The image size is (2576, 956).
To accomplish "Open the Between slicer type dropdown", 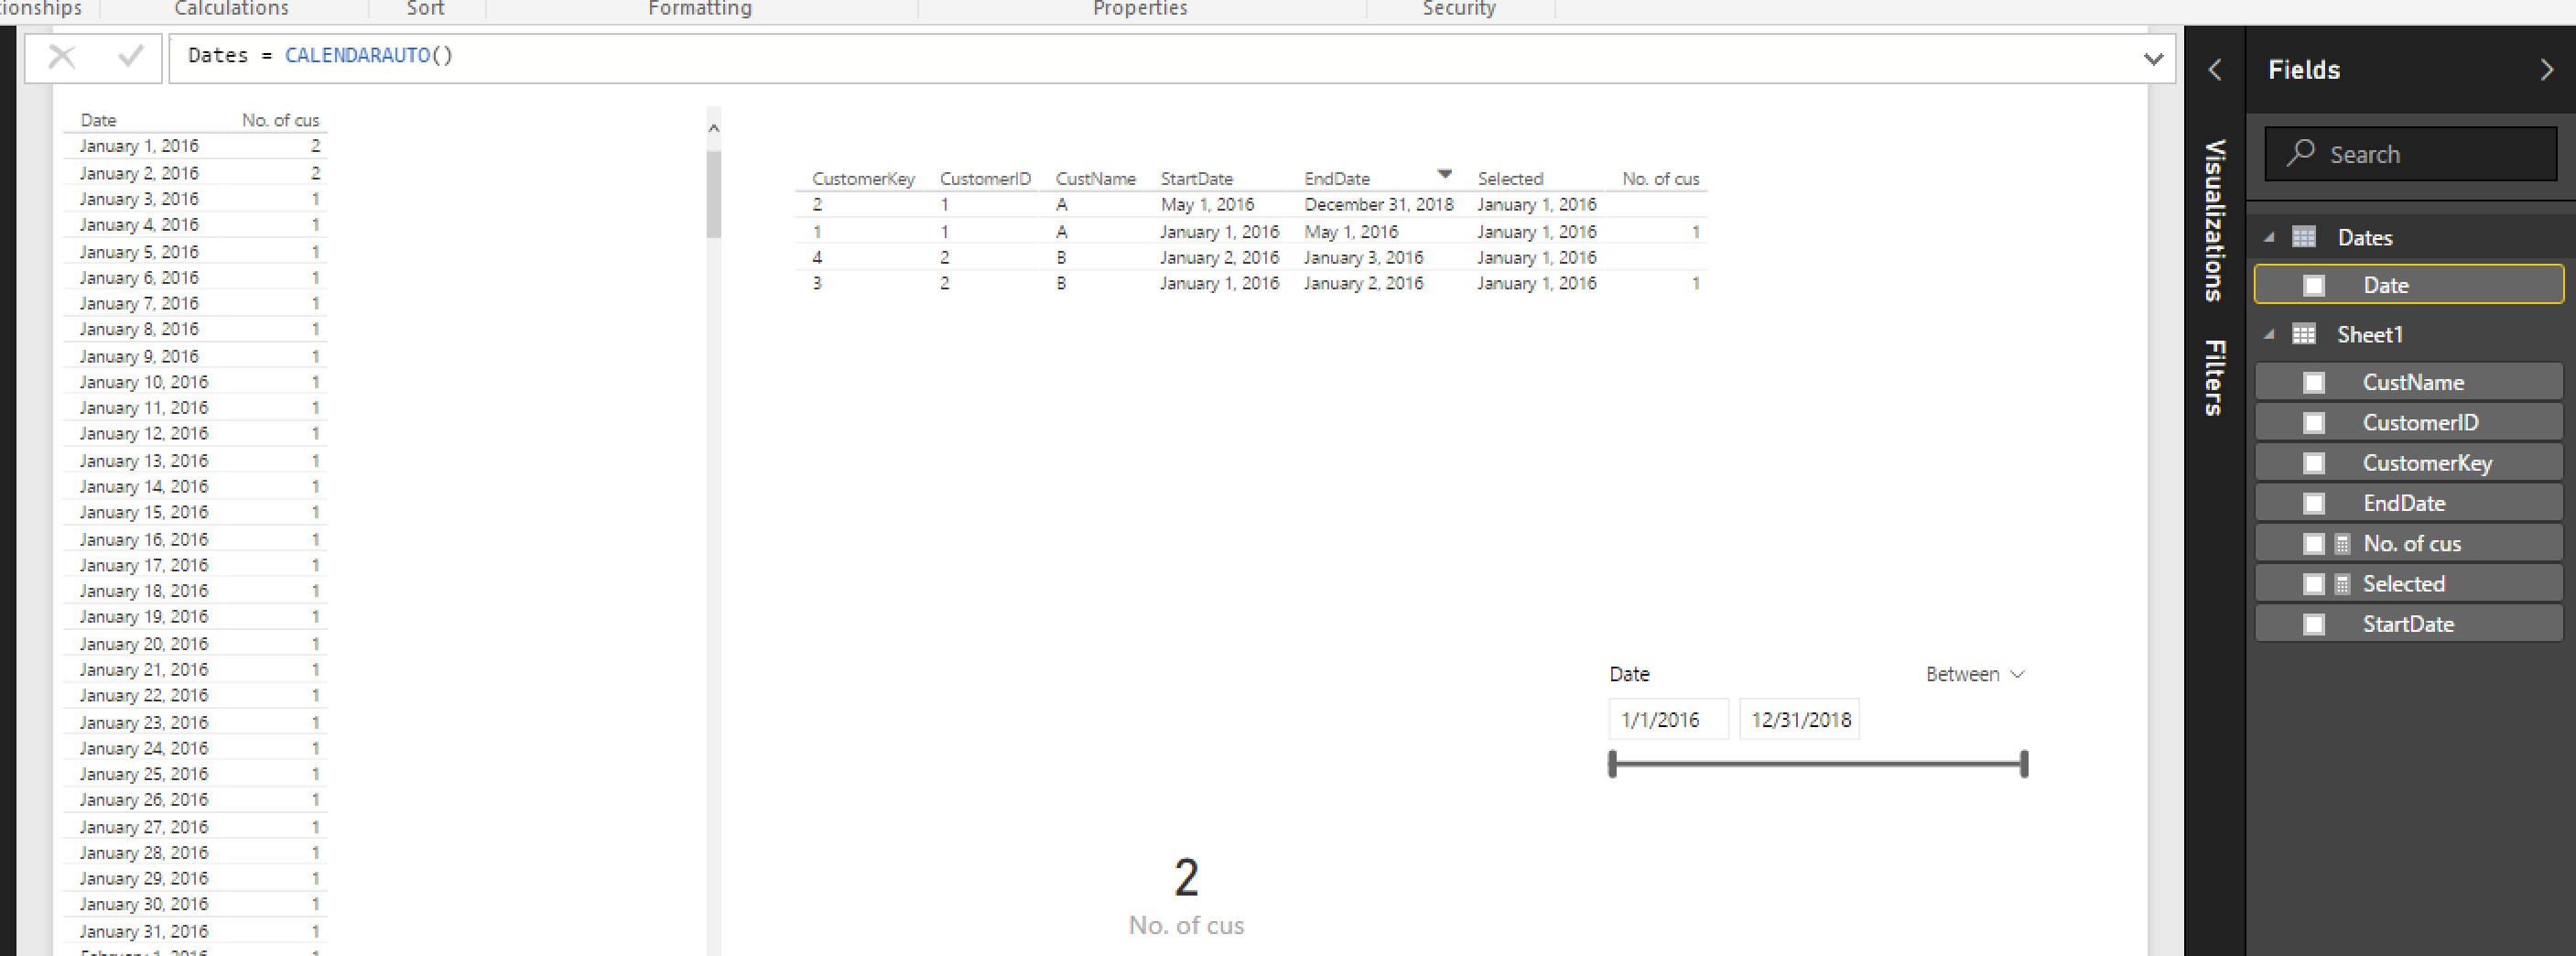I will tap(1975, 674).
